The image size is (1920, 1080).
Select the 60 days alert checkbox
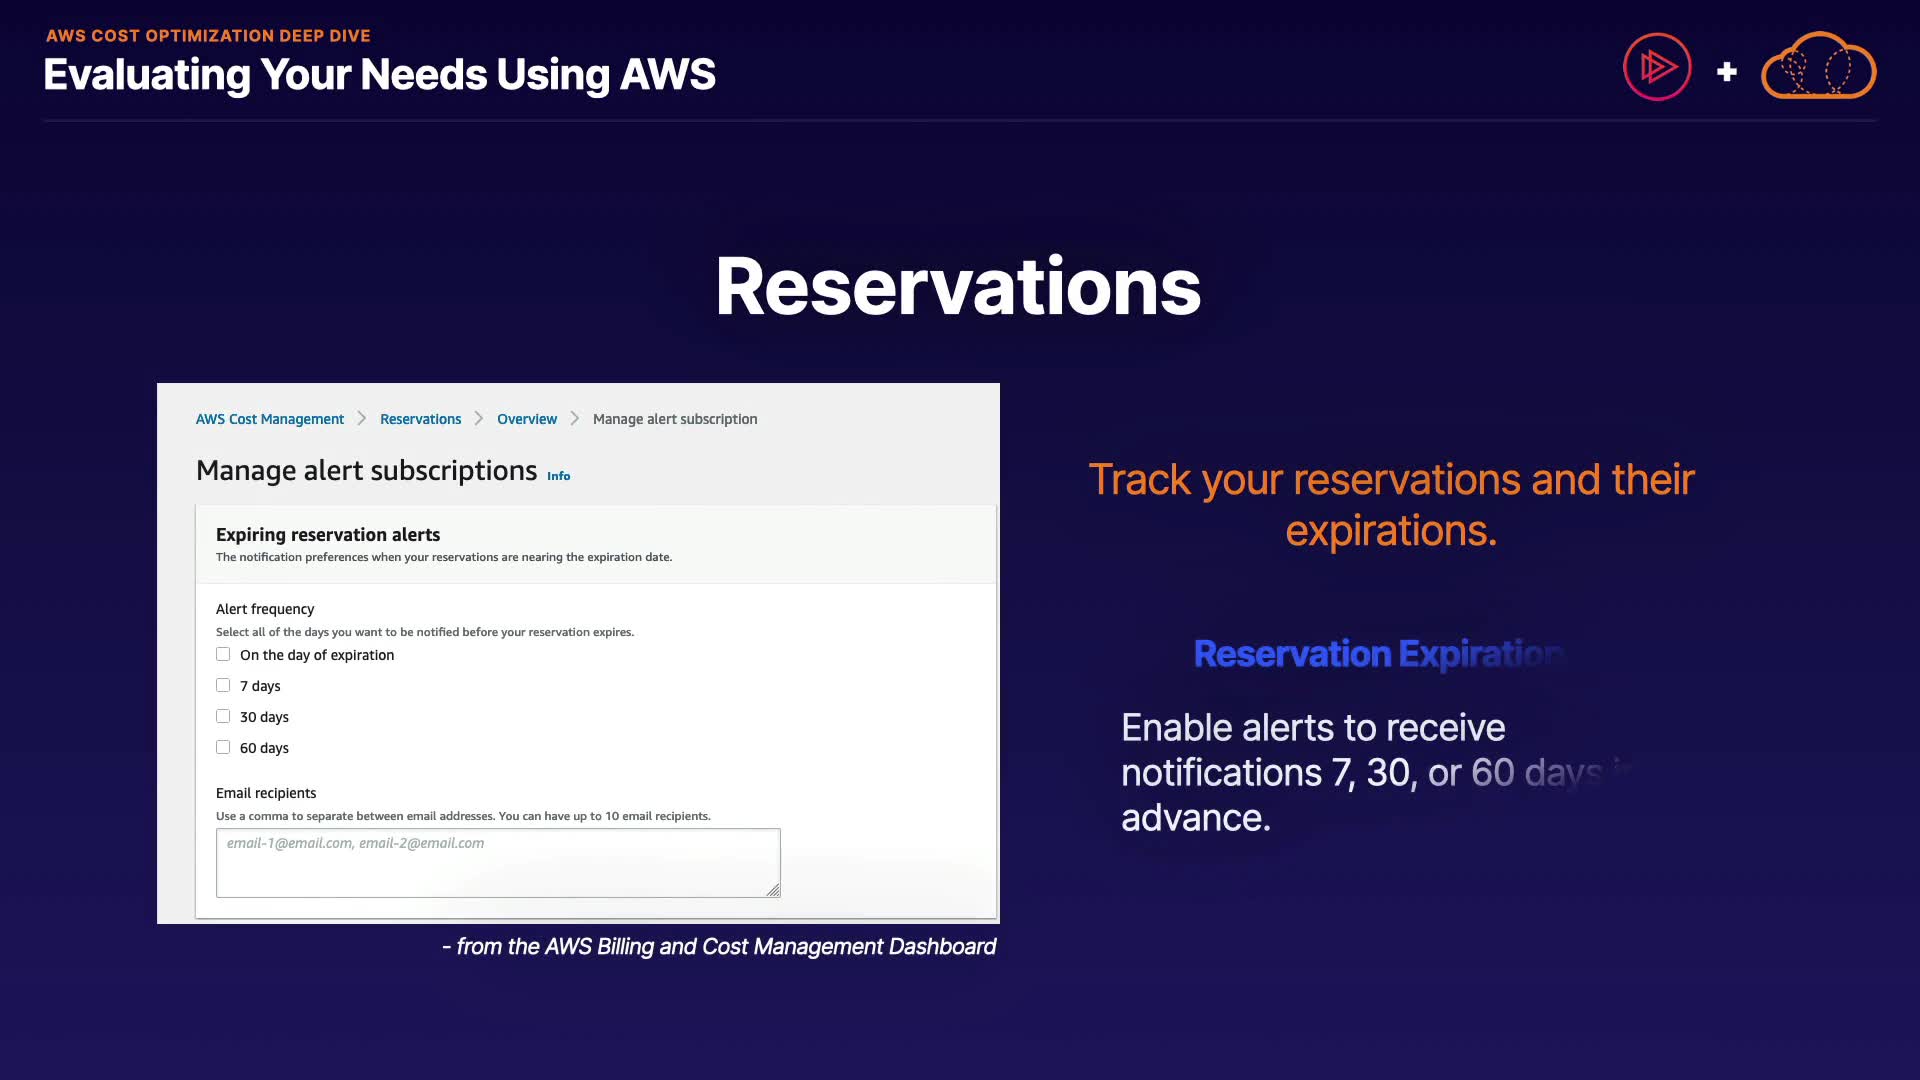pyautogui.click(x=223, y=747)
